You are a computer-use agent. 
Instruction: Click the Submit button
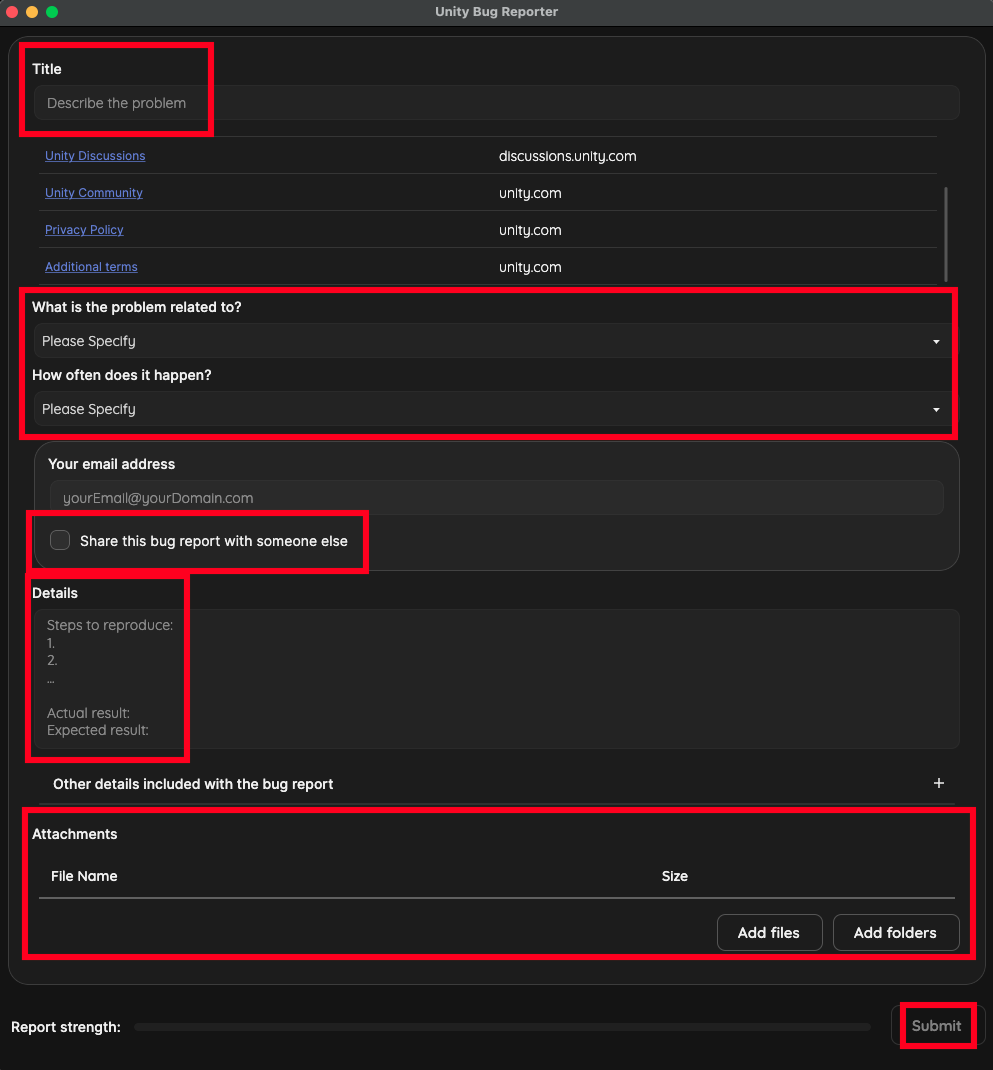point(936,1026)
